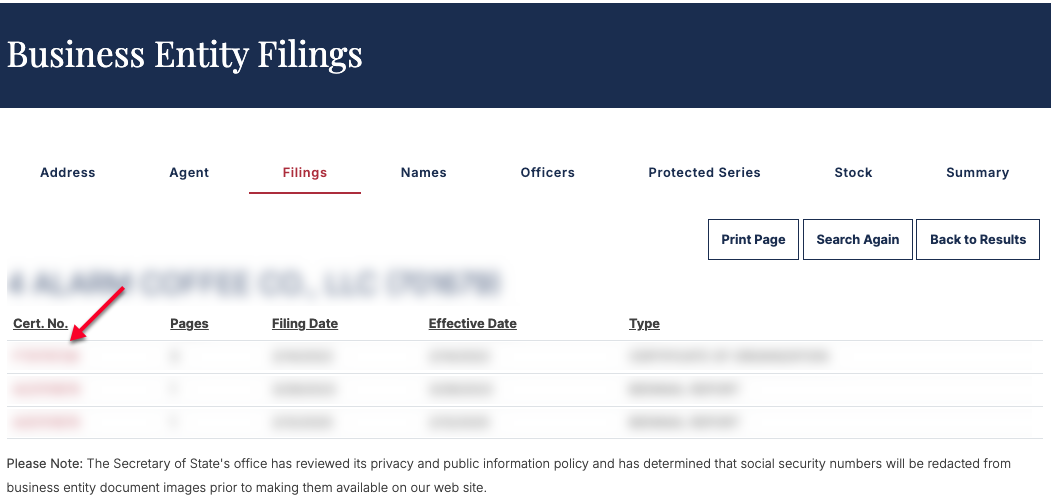1051x502 pixels.
Task: Click the Pages column header
Action: click(x=189, y=324)
